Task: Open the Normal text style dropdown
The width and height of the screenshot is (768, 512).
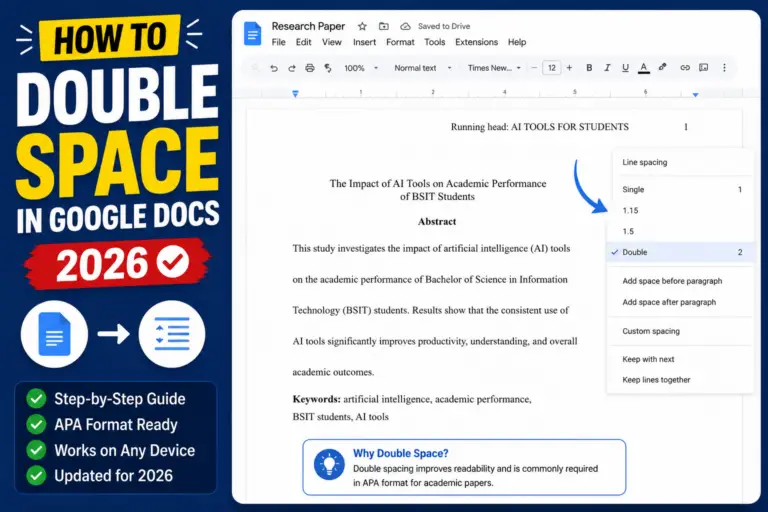Action: click(423, 68)
